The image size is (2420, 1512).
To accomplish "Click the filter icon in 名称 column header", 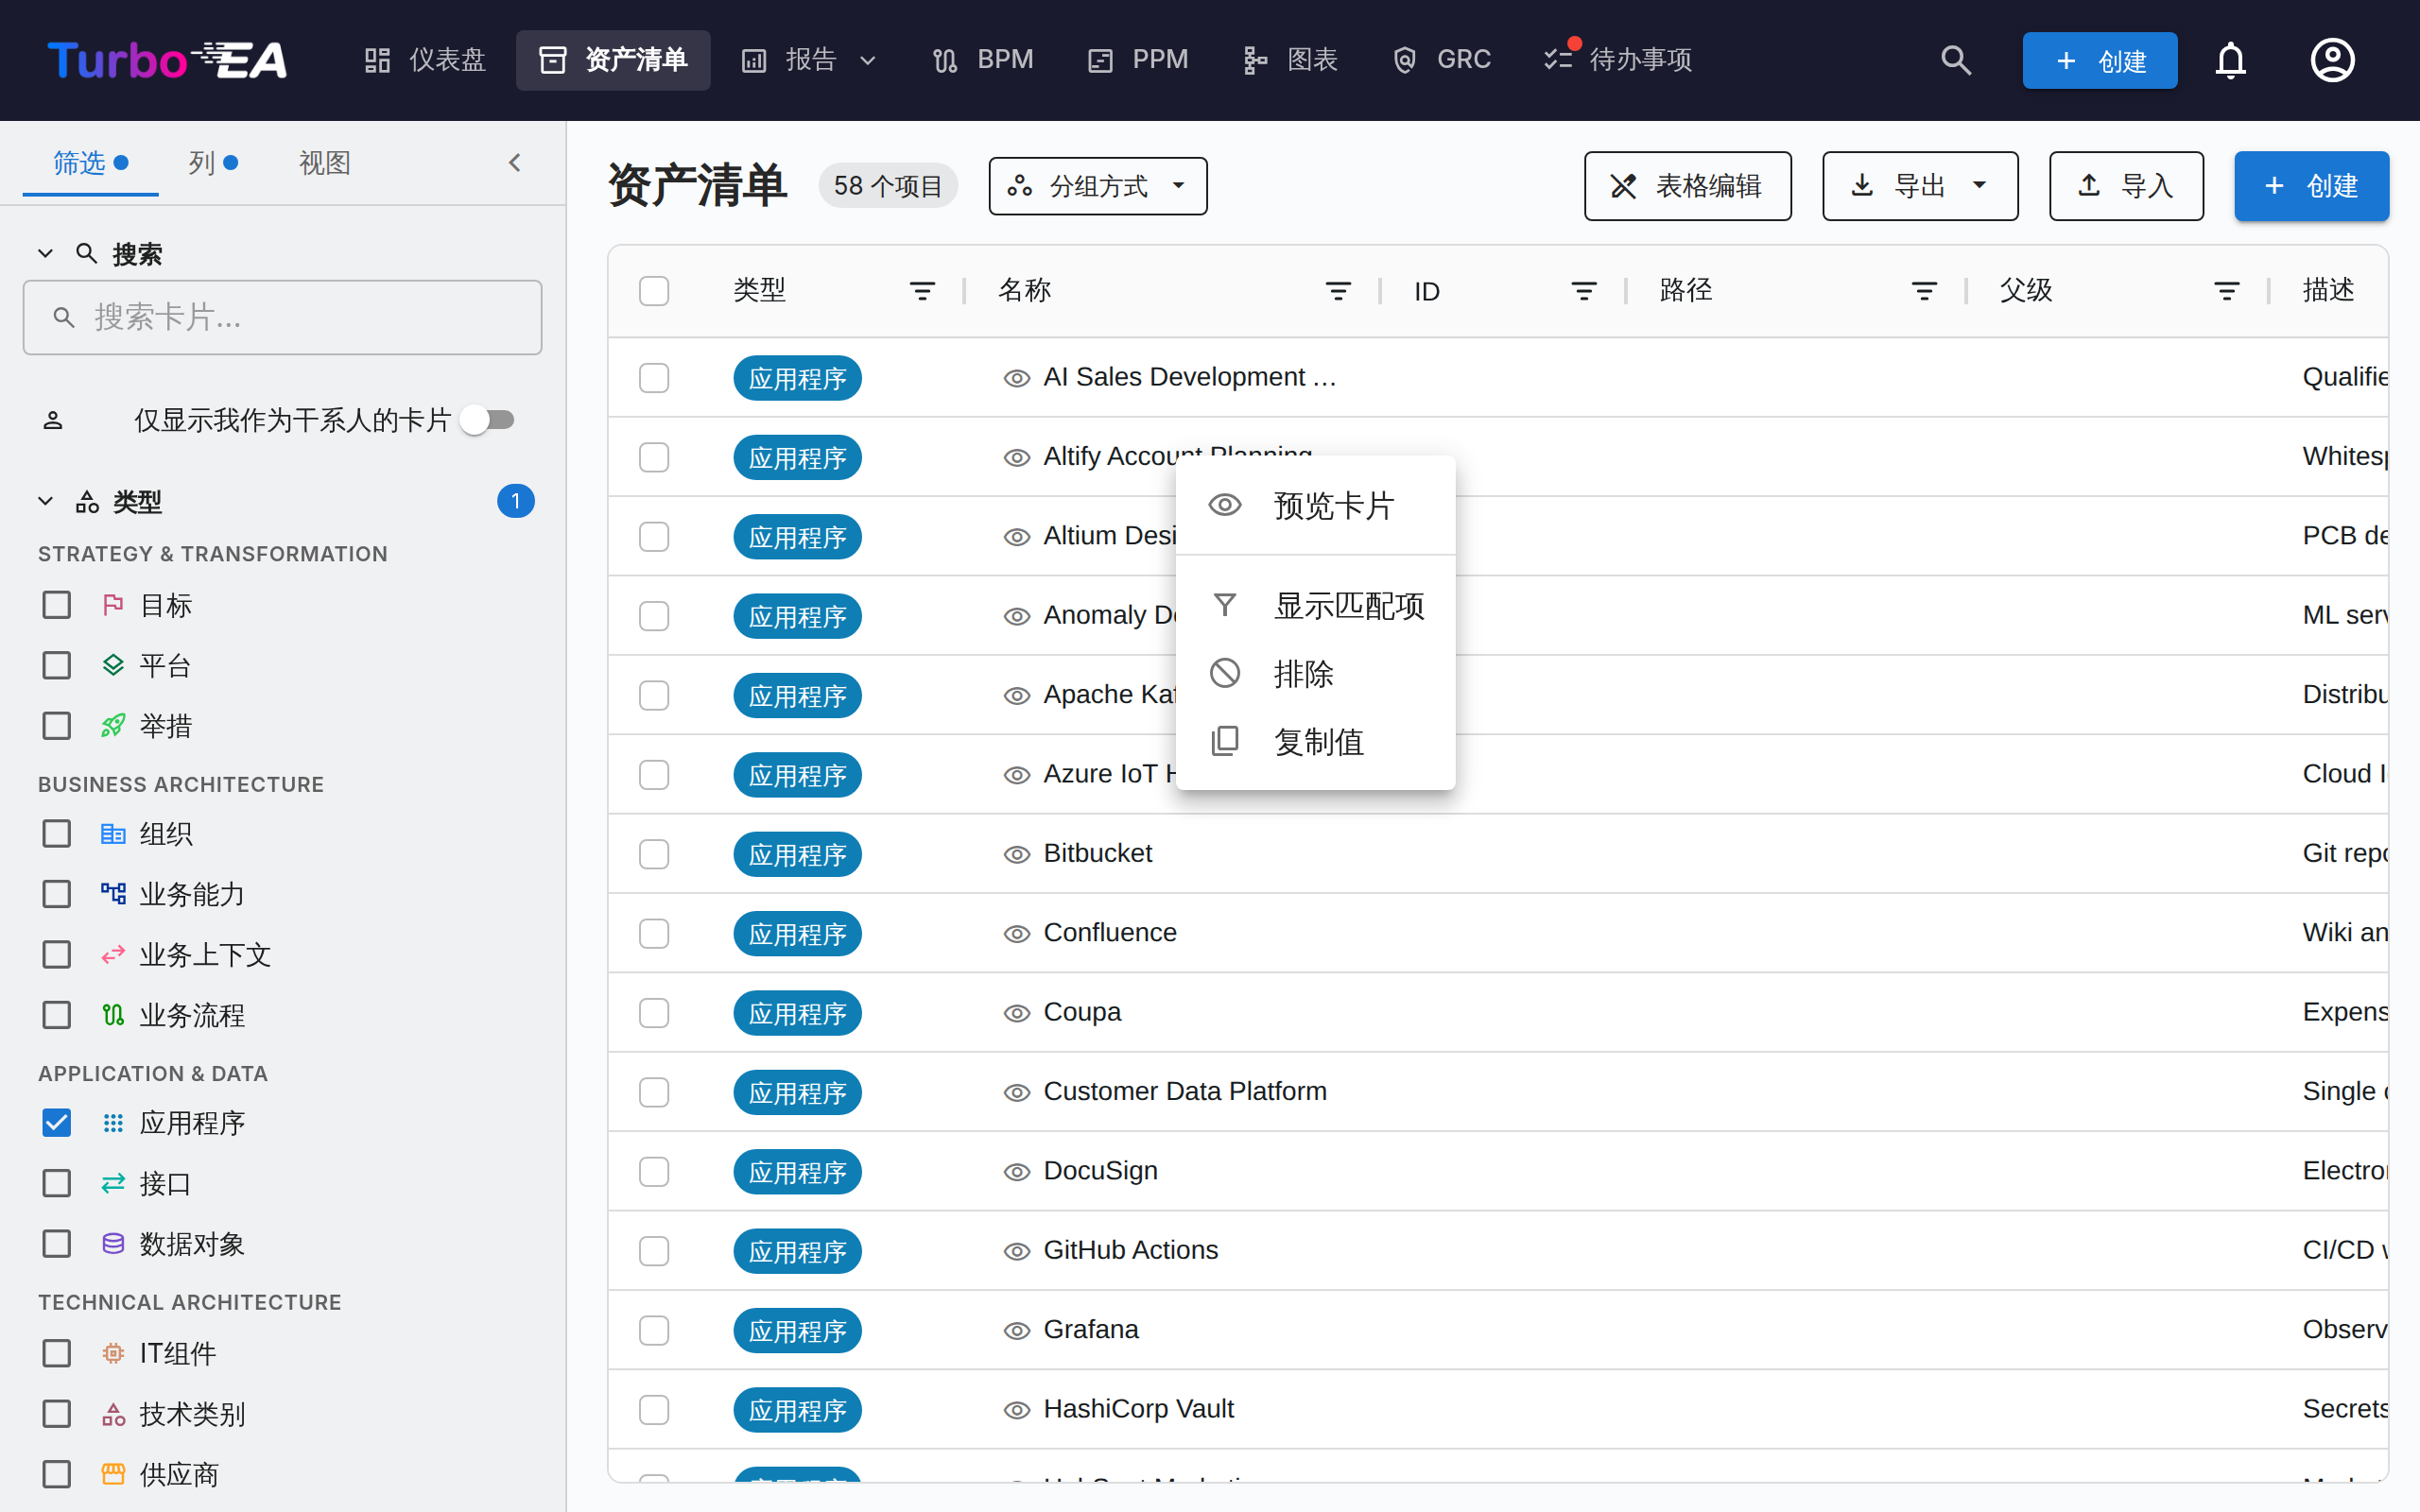I will pos(1338,291).
